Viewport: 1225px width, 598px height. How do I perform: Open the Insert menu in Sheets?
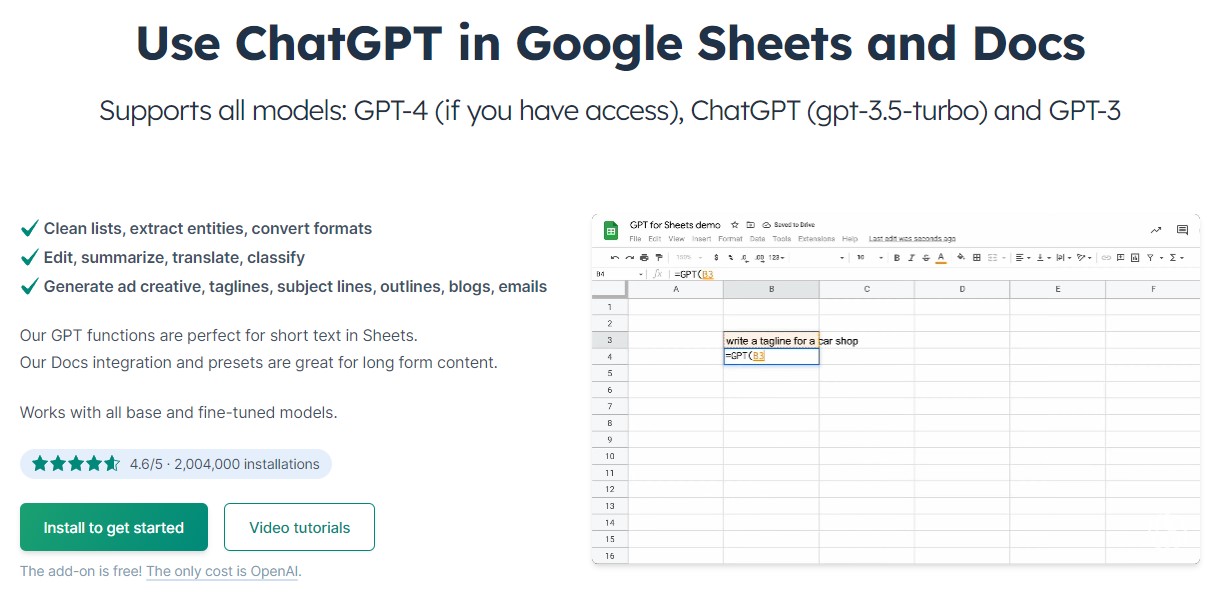702,239
